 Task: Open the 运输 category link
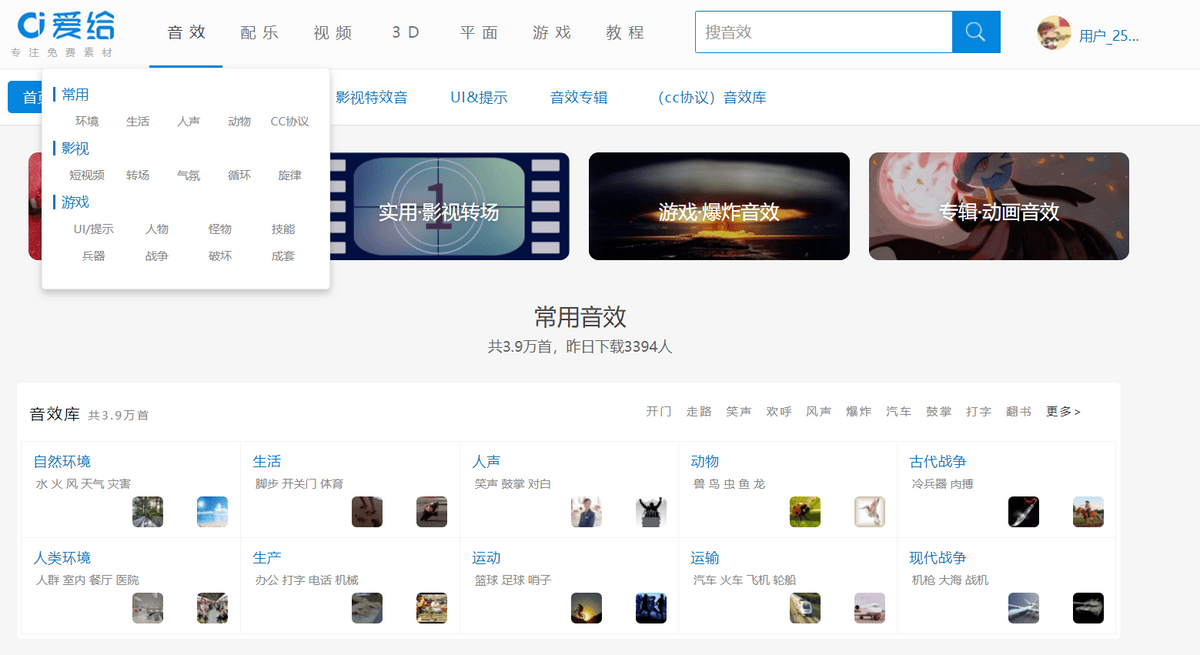(x=704, y=558)
